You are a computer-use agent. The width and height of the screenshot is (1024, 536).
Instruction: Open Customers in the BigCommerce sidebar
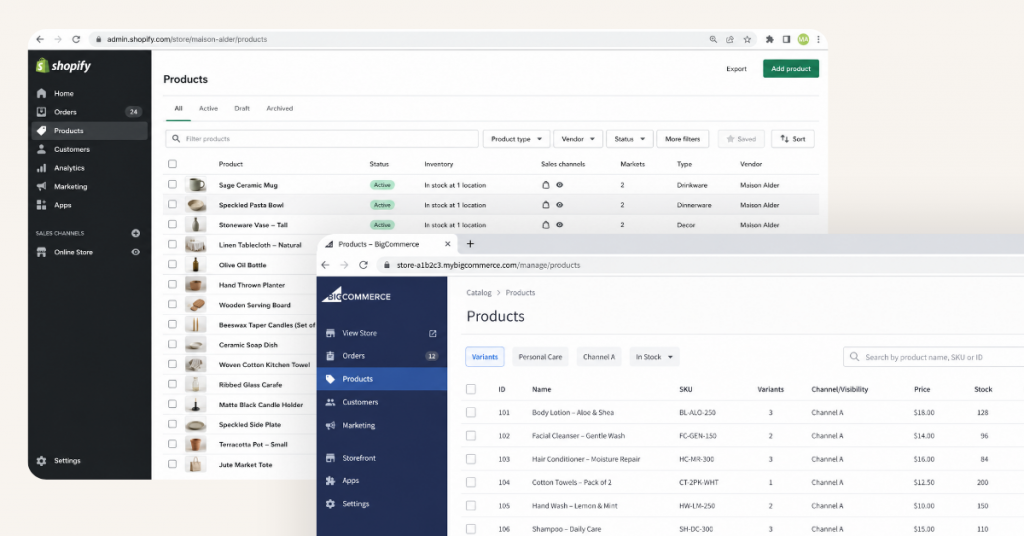(x=360, y=402)
